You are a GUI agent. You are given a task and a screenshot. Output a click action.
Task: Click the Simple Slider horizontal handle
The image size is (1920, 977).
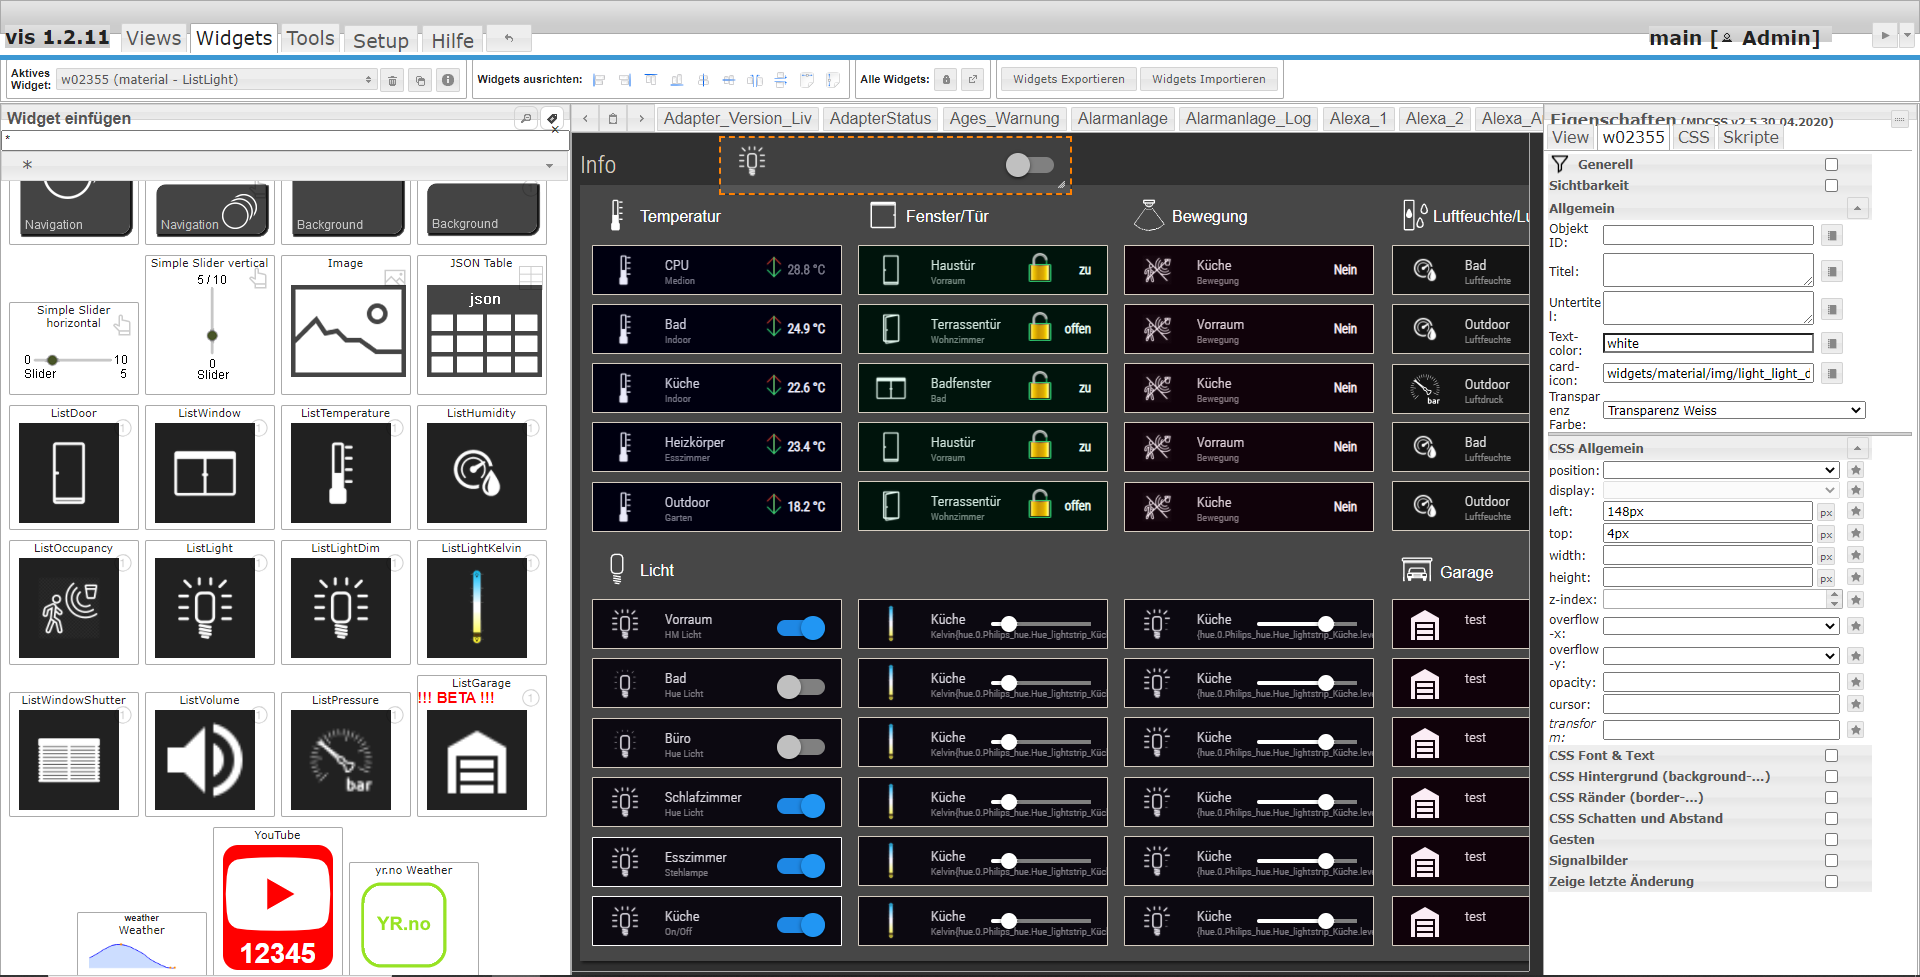click(52, 360)
